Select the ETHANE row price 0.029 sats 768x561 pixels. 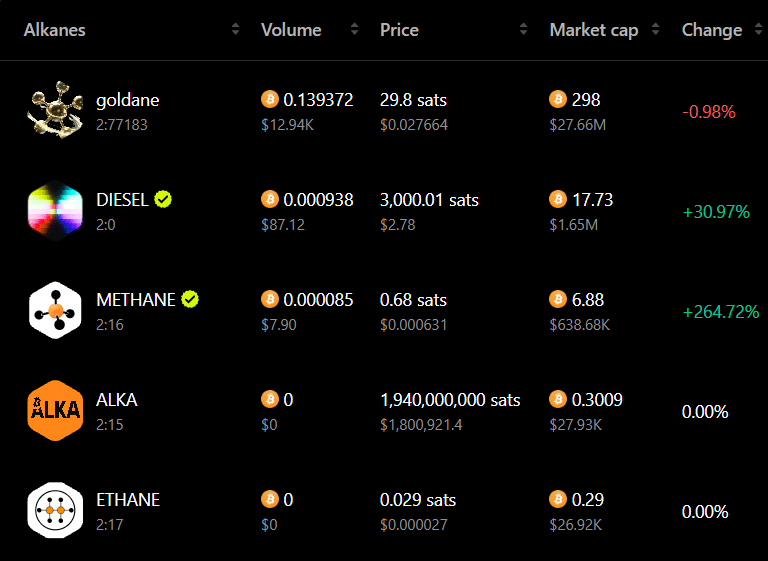(418, 500)
